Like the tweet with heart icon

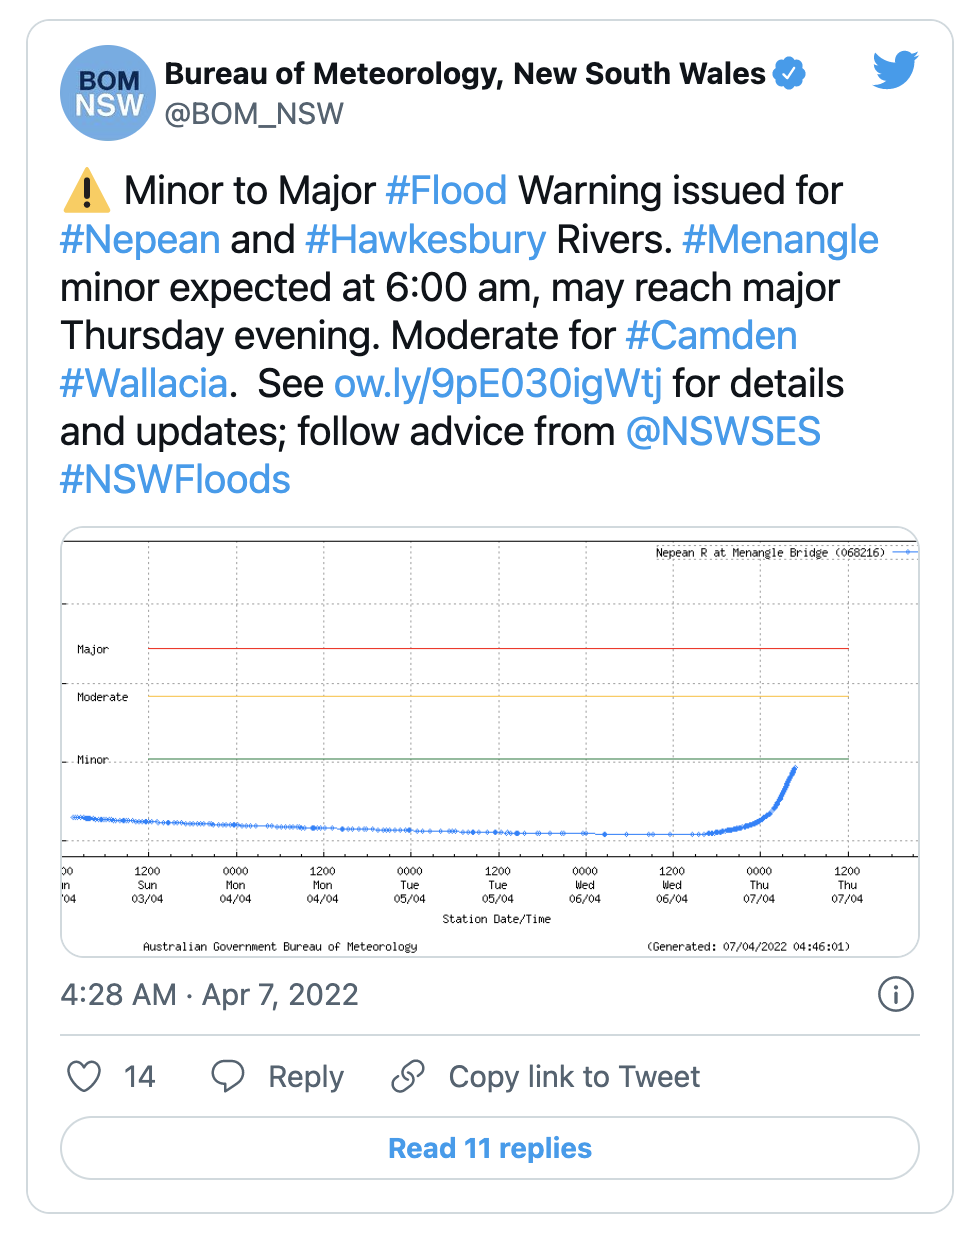pos(84,1077)
